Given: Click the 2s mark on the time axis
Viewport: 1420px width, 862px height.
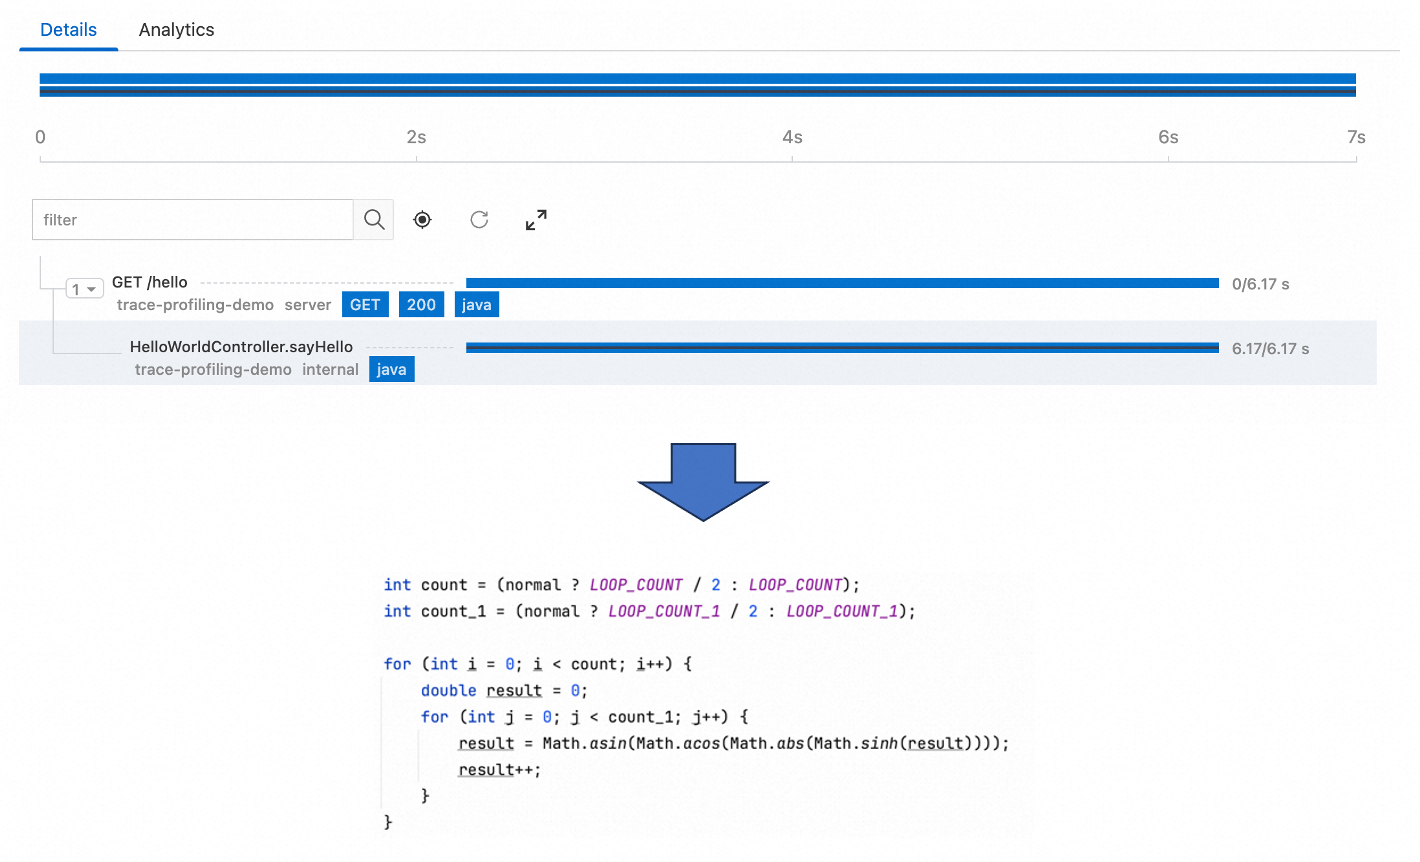Looking at the screenshot, I should (x=416, y=137).
